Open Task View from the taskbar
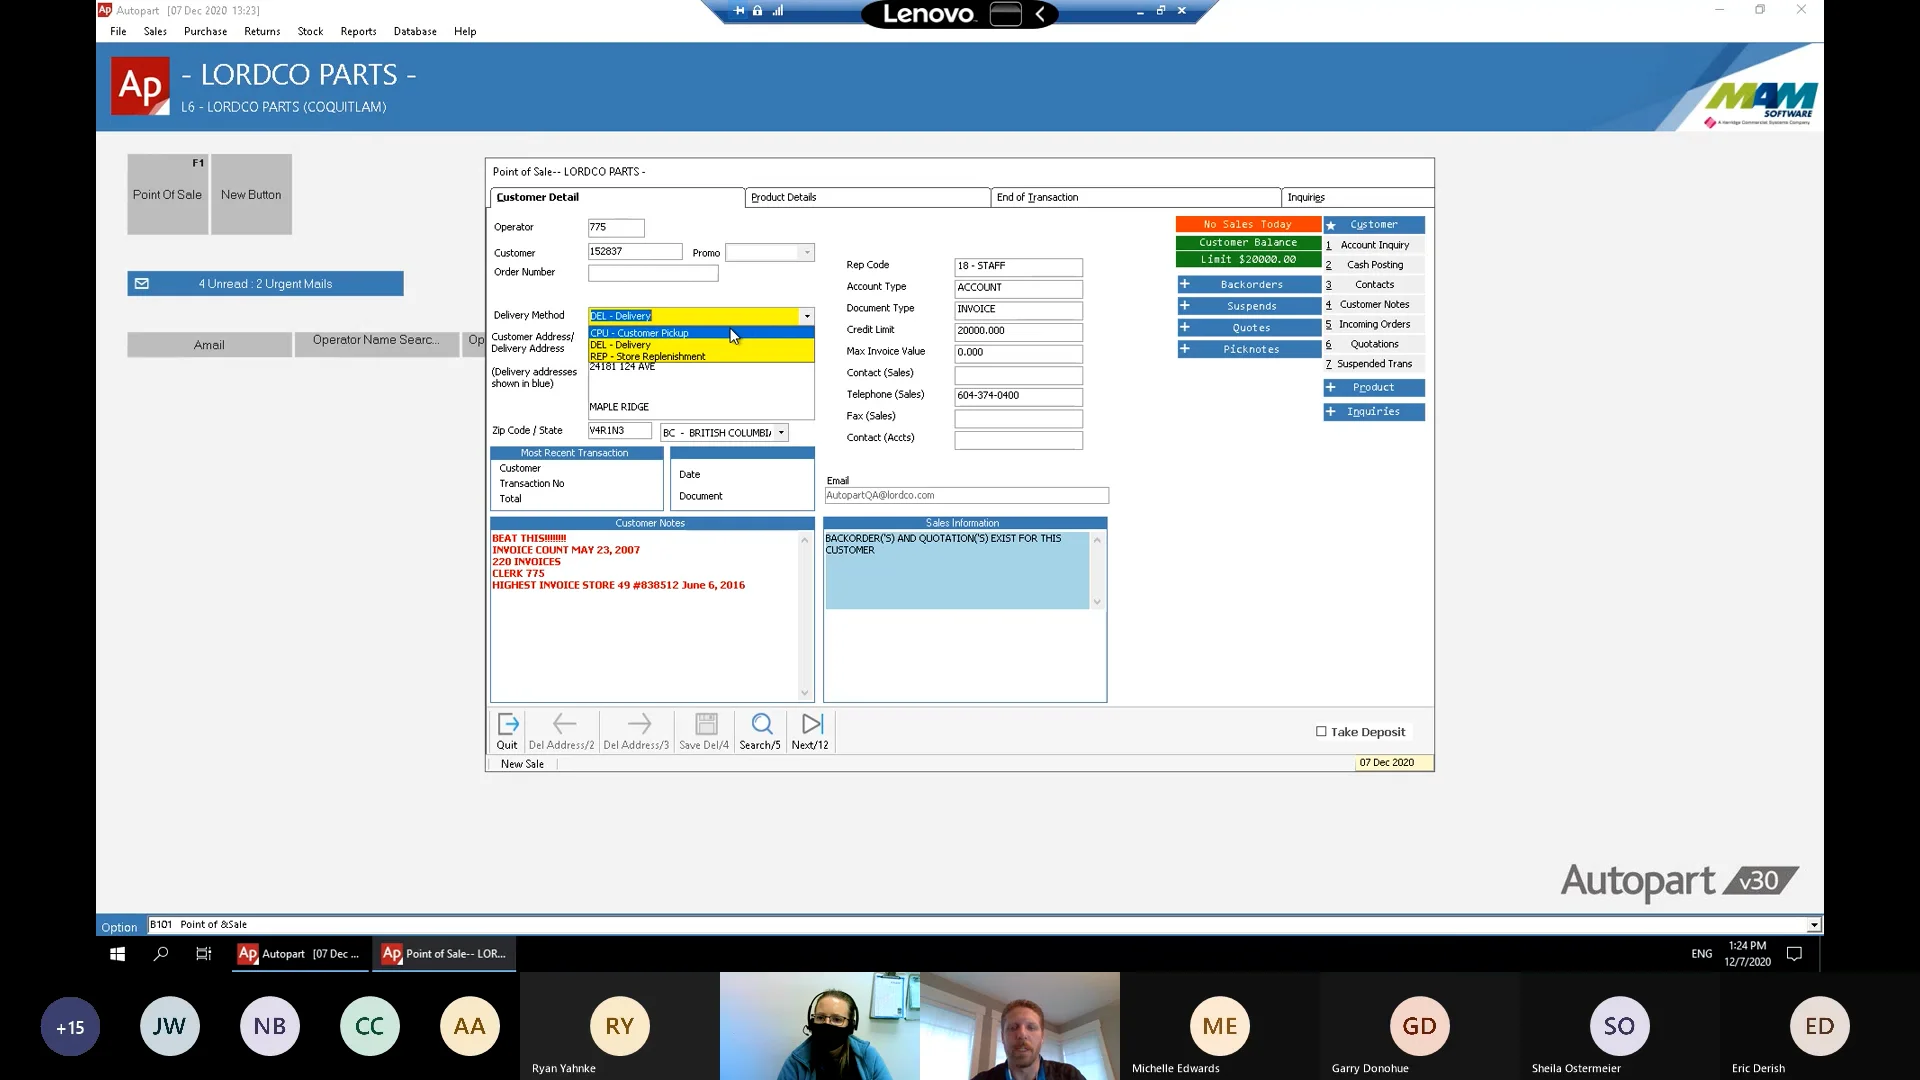This screenshot has width=1920, height=1080. point(203,955)
